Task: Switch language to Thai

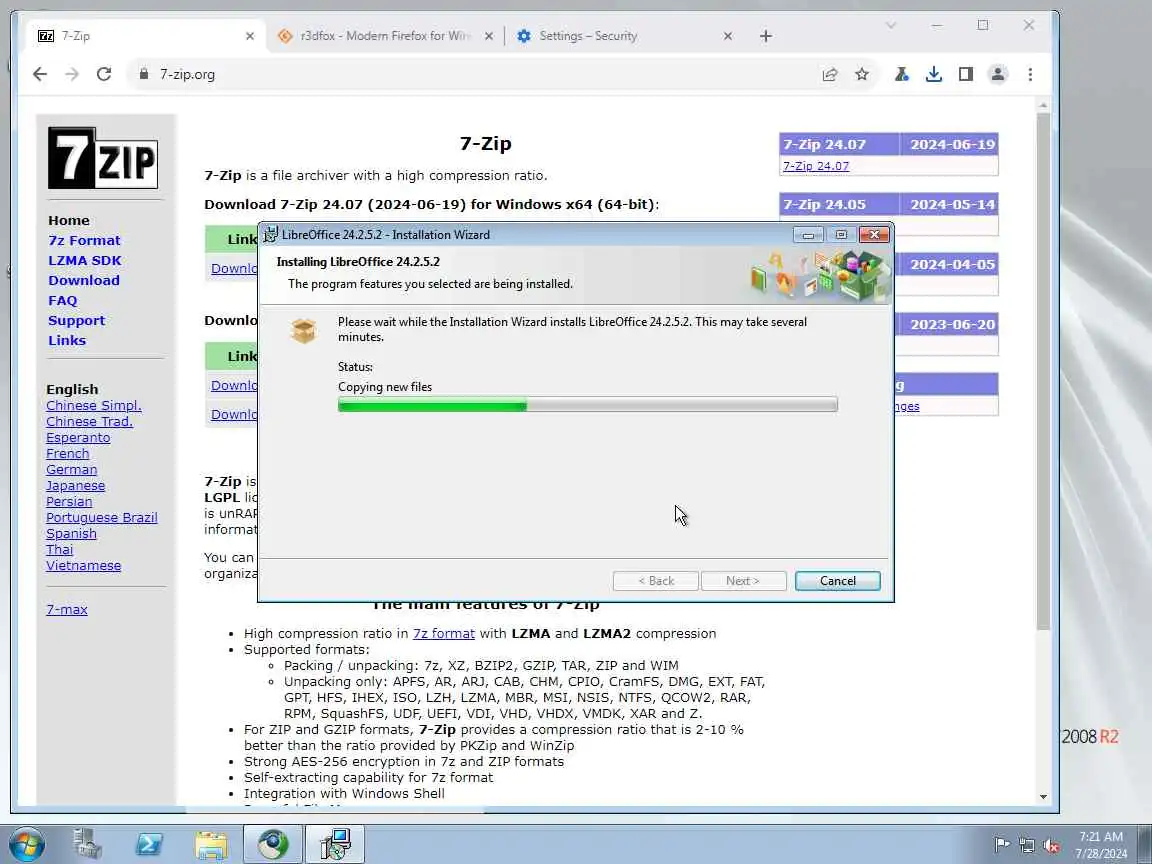Action: pyautogui.click(x=60, y=550)
